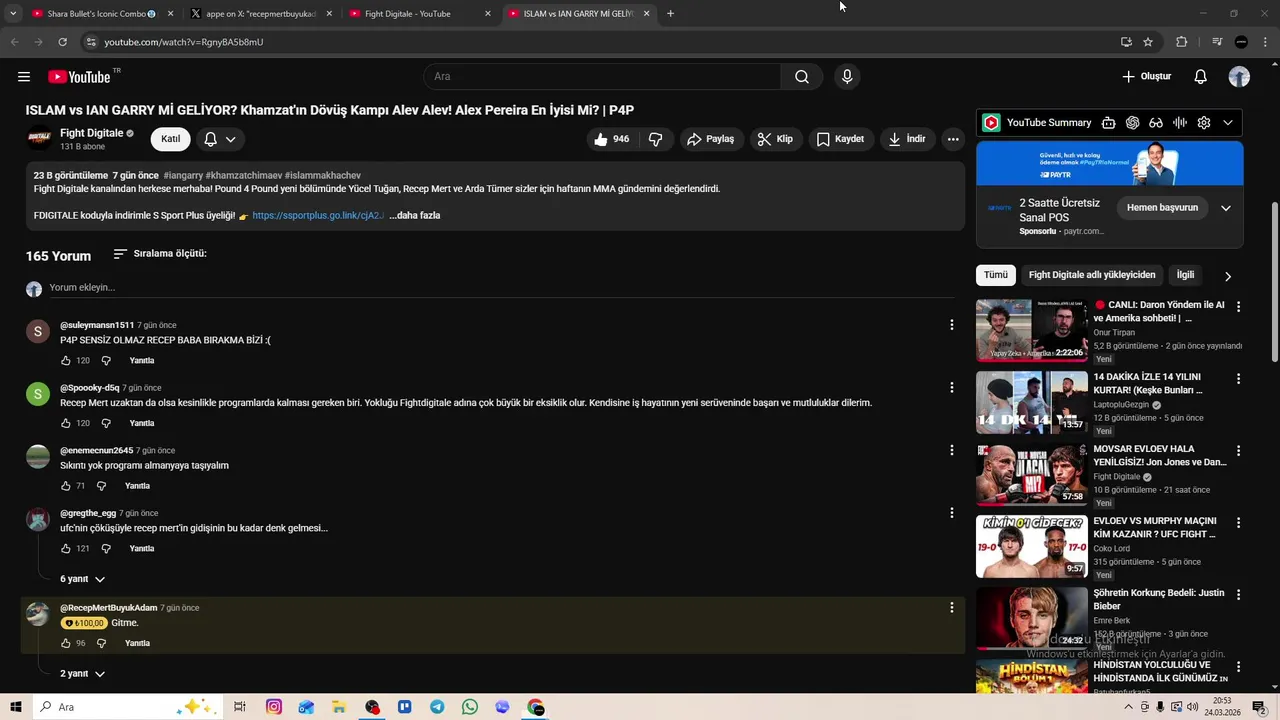
Task: Expand the YouTube Summary panel chevron
Action: click(1228, 123)
